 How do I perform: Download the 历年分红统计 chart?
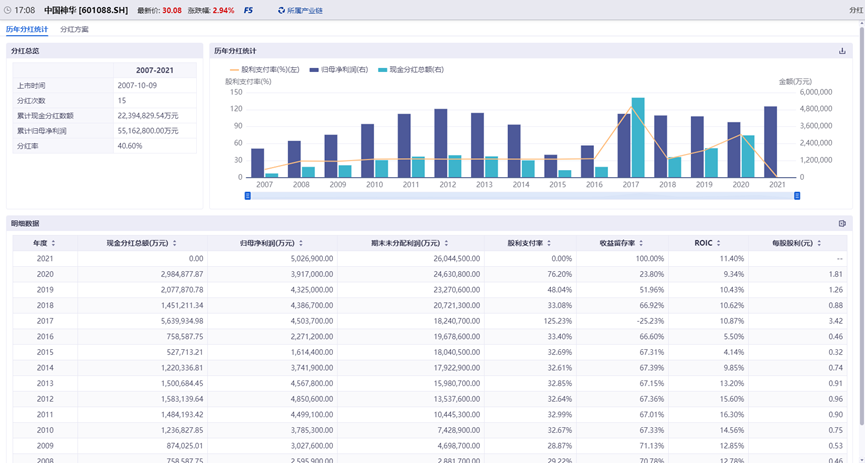tap(842, 51)
